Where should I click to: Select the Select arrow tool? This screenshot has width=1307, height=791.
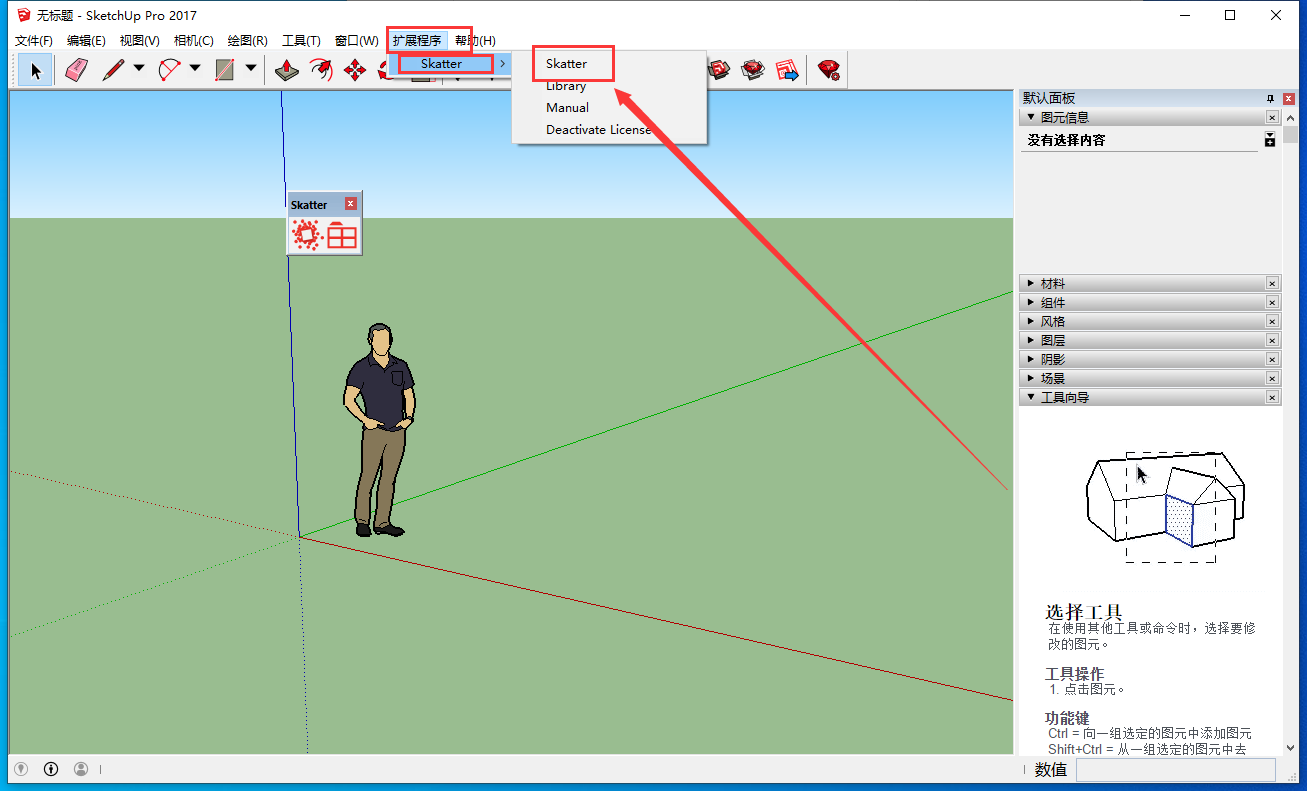pyautogui.click(x=36, y=70)
